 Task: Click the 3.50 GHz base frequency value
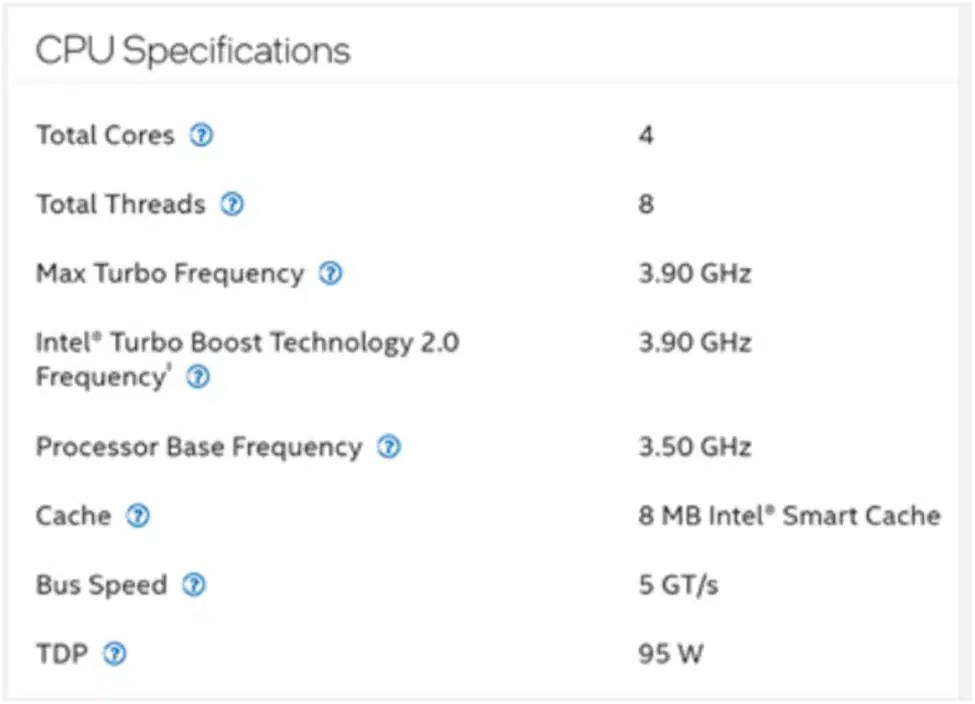pyautogui.click(x=695, y=447)
